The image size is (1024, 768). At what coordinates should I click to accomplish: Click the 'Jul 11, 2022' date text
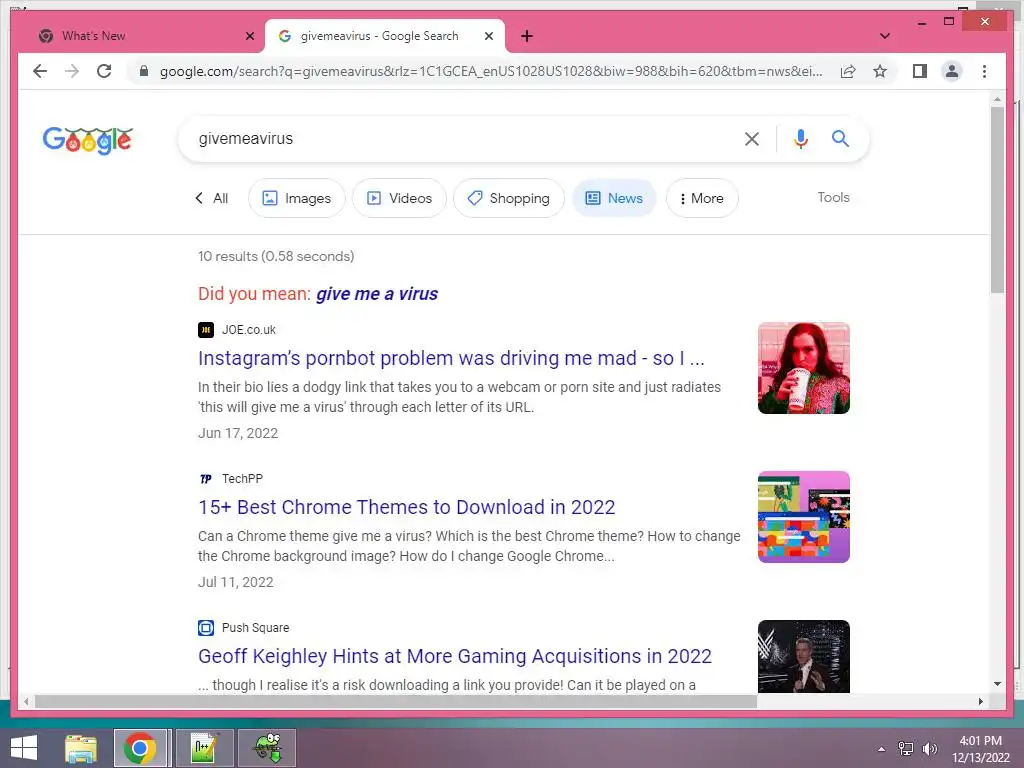click(x=236, y=582)
